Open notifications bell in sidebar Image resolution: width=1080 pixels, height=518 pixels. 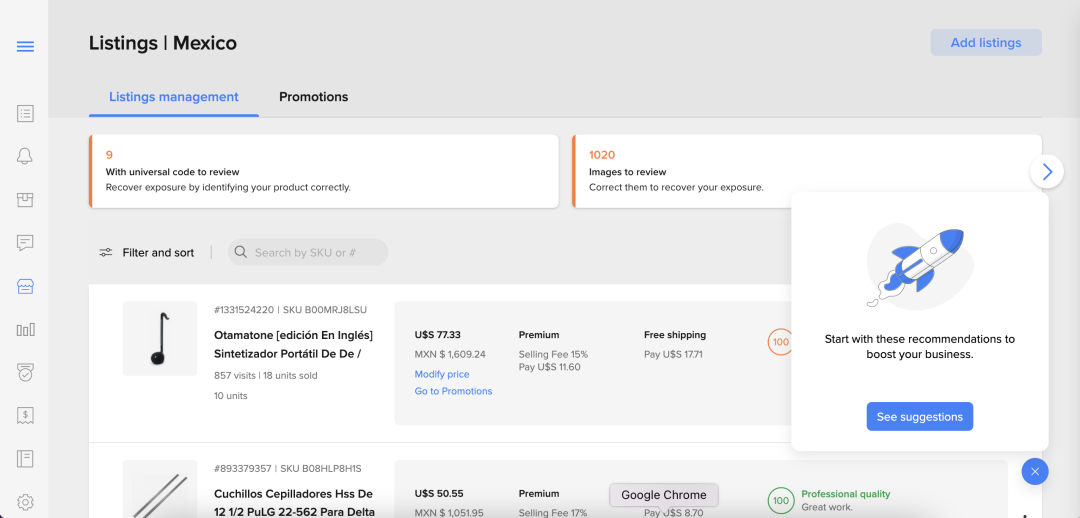click(x=25, y=156)
